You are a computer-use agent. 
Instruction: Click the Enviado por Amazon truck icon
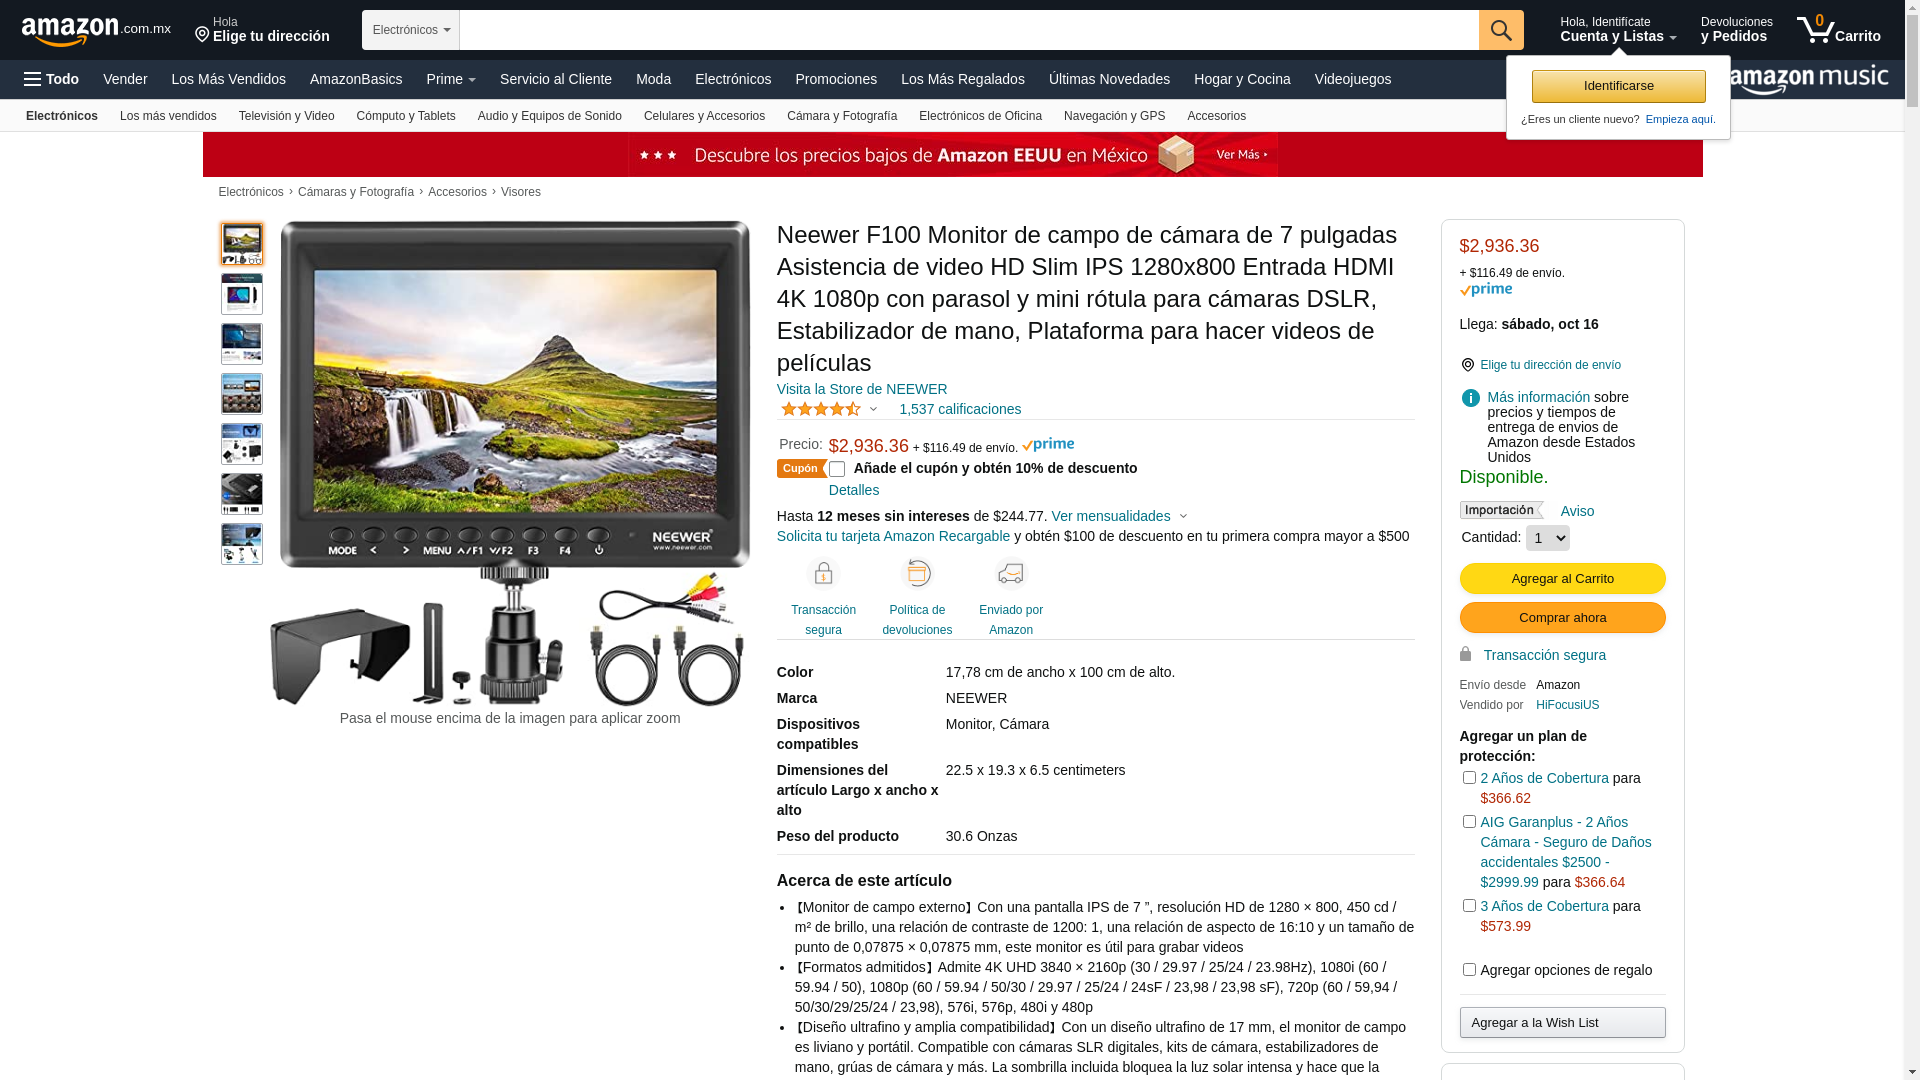click(1011, 574)
